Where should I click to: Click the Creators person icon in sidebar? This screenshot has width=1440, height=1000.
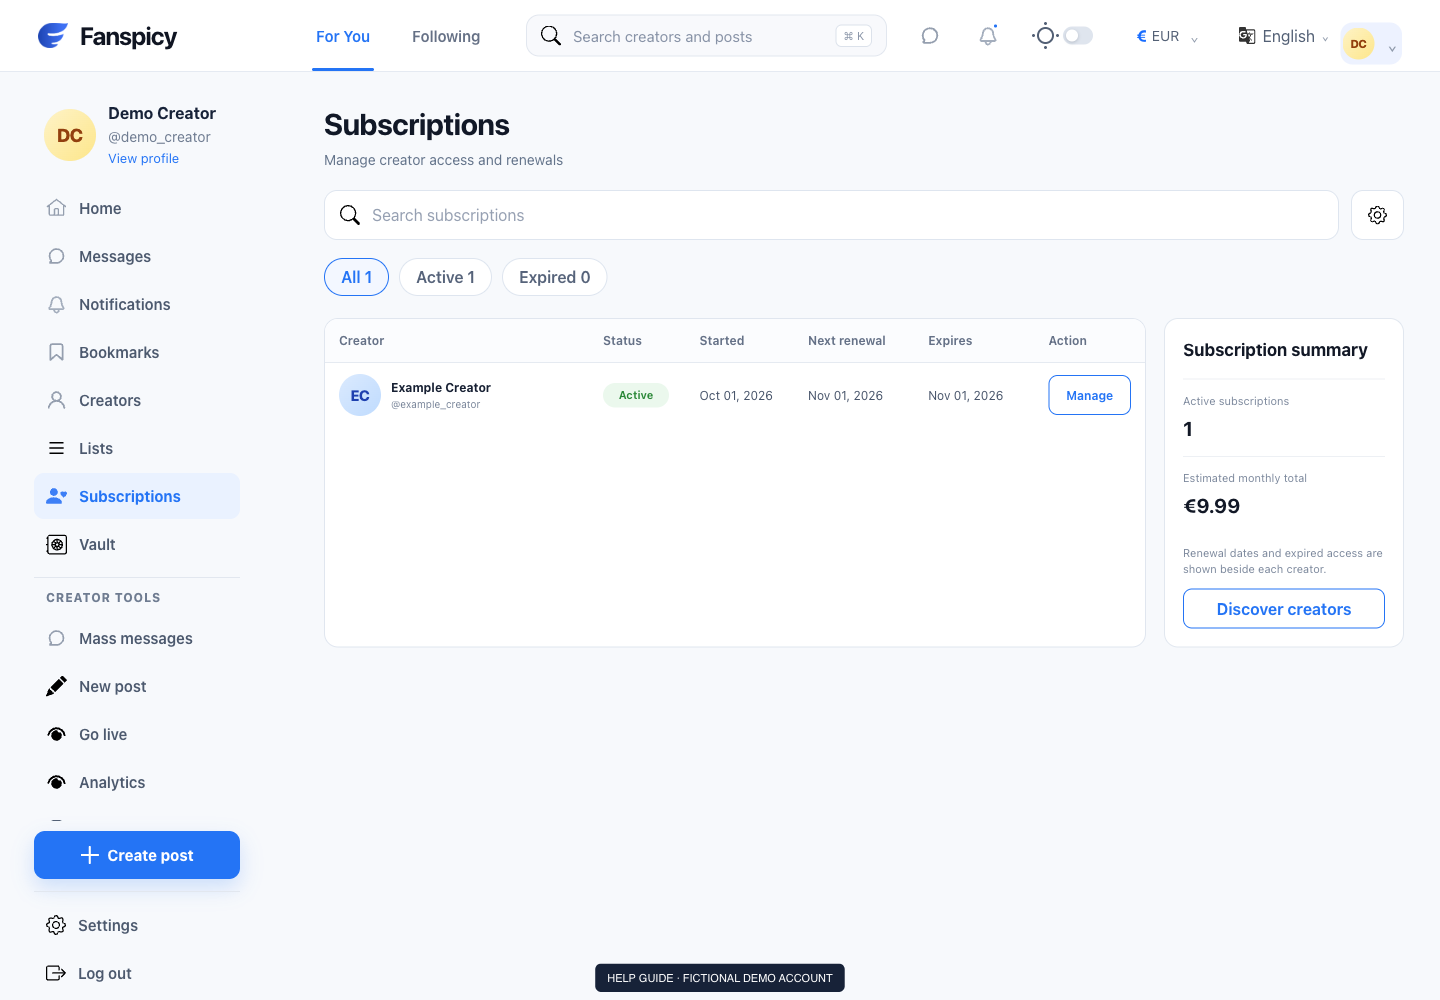pyautogui.click(x=57, y=400)
